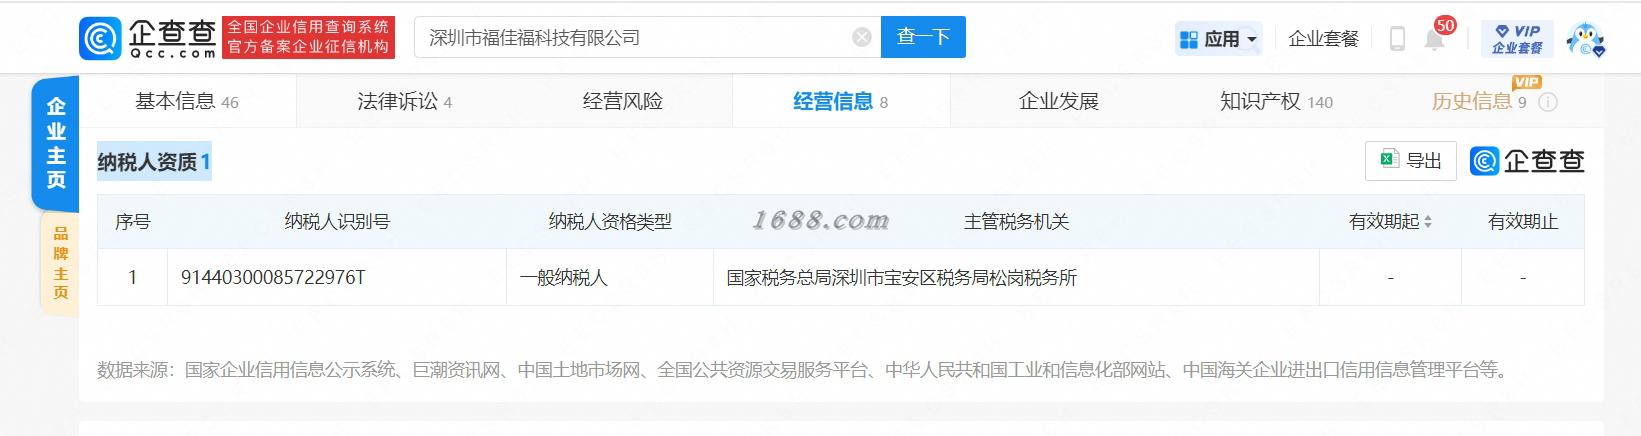Screen dimensions: 1641x436
Task: Click the 企查查 watermark logo near 导出
Action: (1527, 161)
